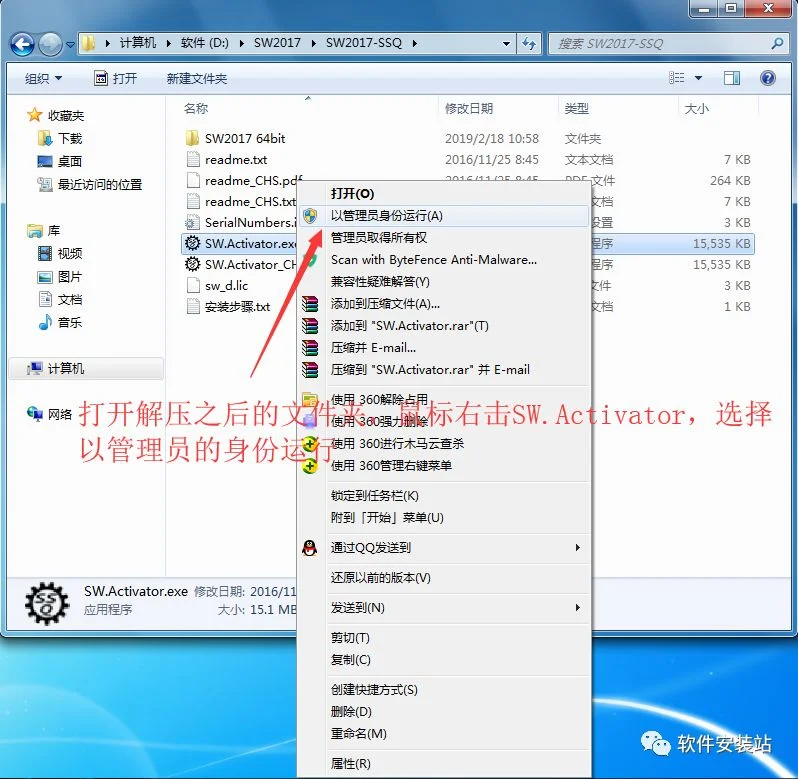Click the SW.Activator.exe gear icon

coord(192,243)
